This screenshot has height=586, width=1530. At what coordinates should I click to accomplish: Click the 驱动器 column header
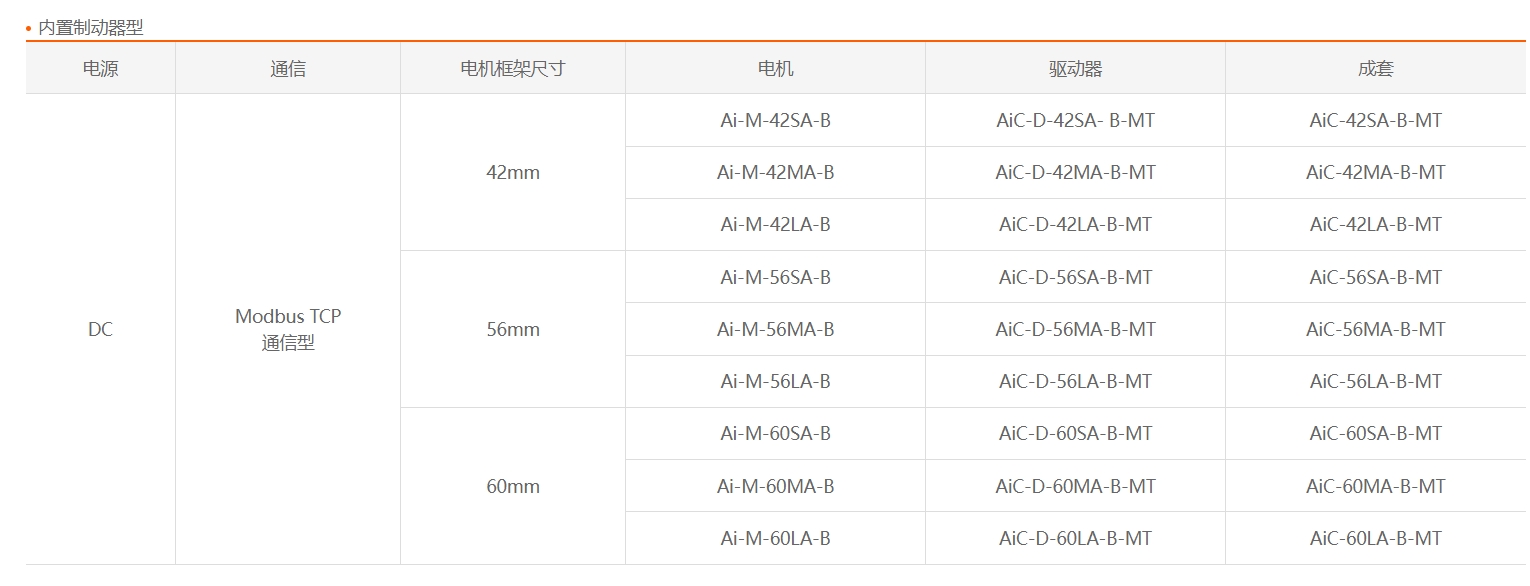pyautogui.click(x=1075, y=69)
